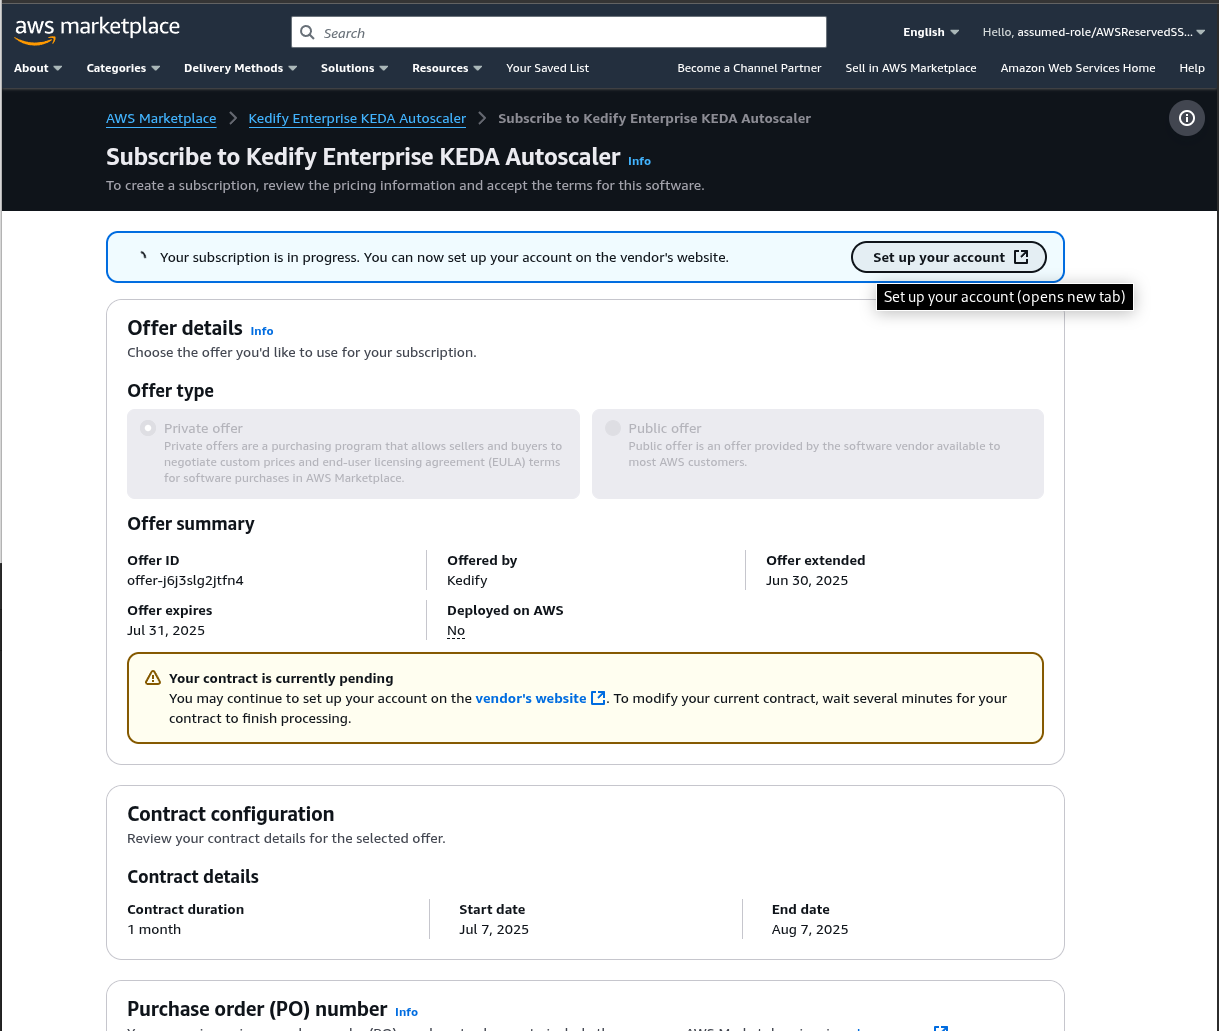Change language via English dropdown
The width and height of the screenshot is (1219, 1031).
point(931,32)
